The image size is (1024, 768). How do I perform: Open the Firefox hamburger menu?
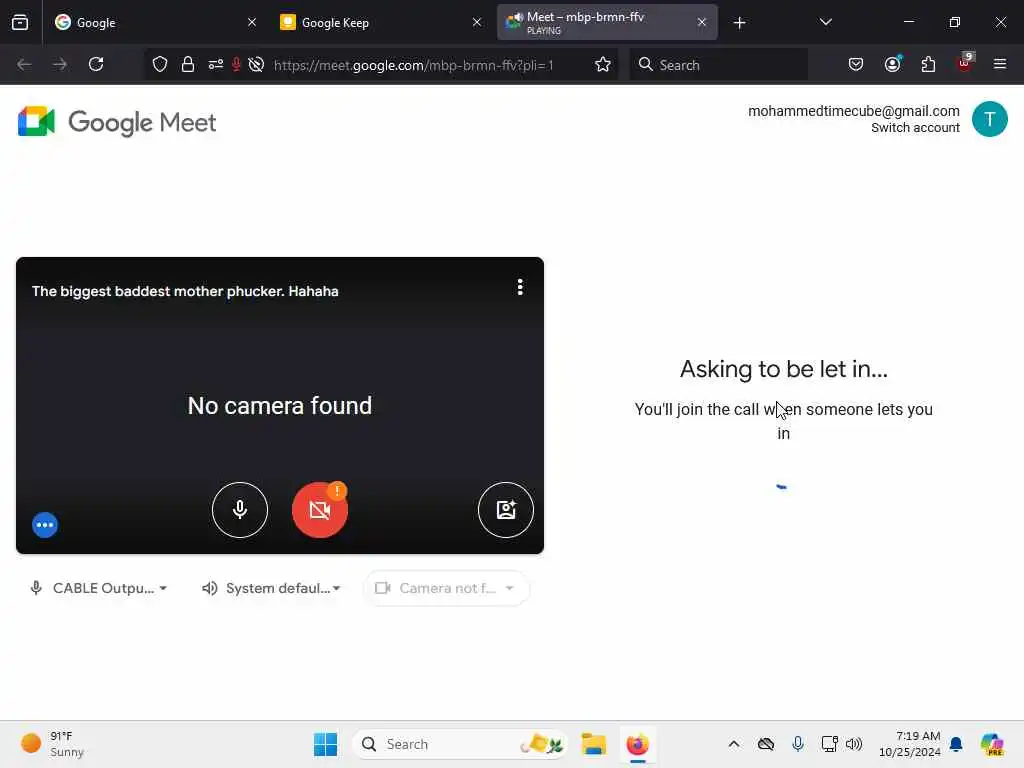(x=1000, y=64)
